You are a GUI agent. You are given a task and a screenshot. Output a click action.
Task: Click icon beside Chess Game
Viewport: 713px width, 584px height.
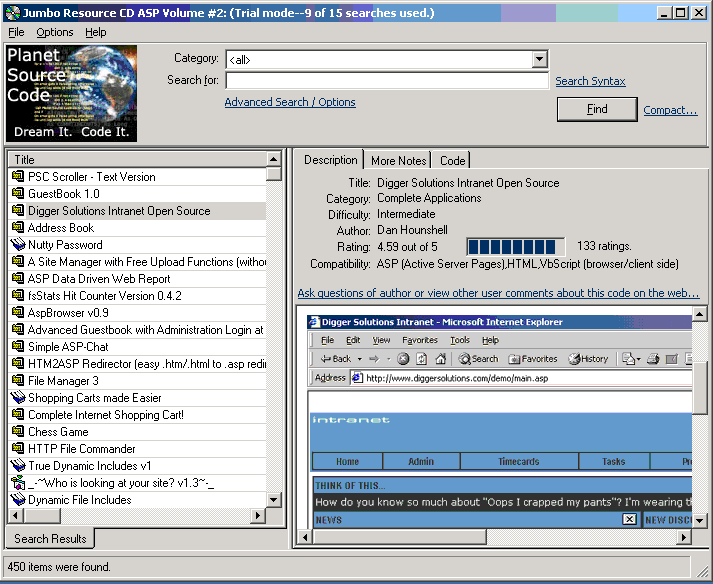pos(18,431)
